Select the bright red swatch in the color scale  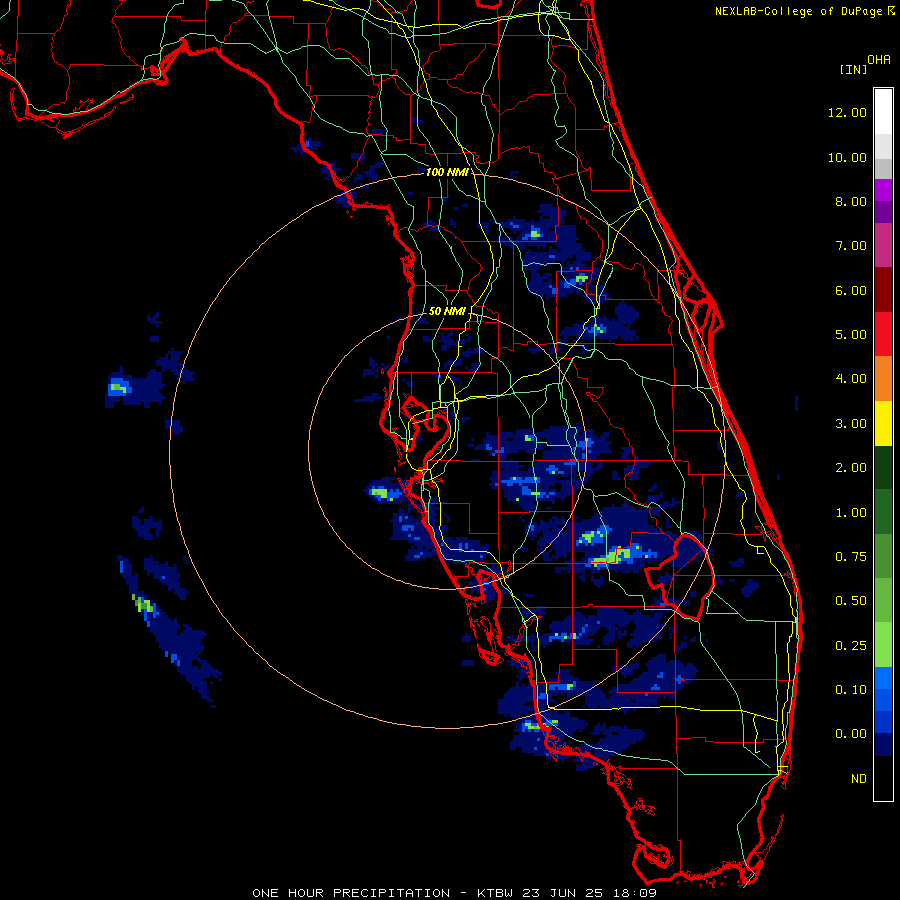[x=883, y=334]
